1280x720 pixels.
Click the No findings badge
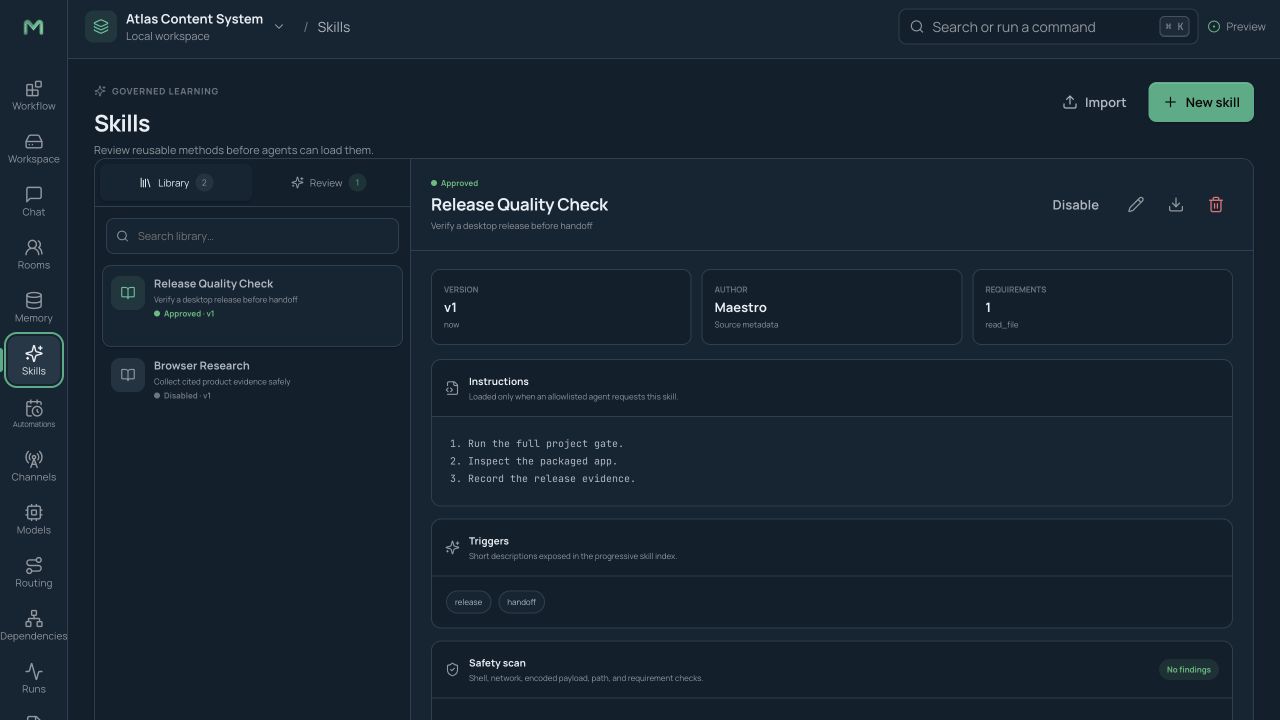coord(1189,670)
